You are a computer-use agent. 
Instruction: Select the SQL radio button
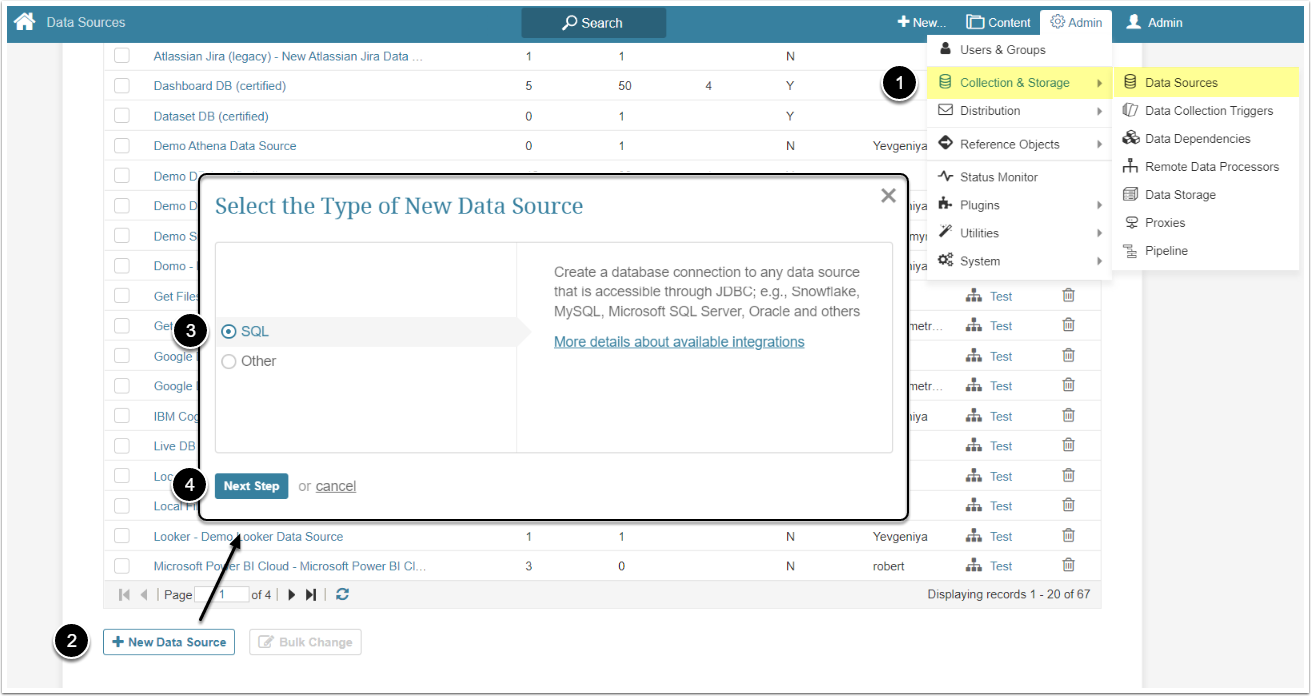229,331
